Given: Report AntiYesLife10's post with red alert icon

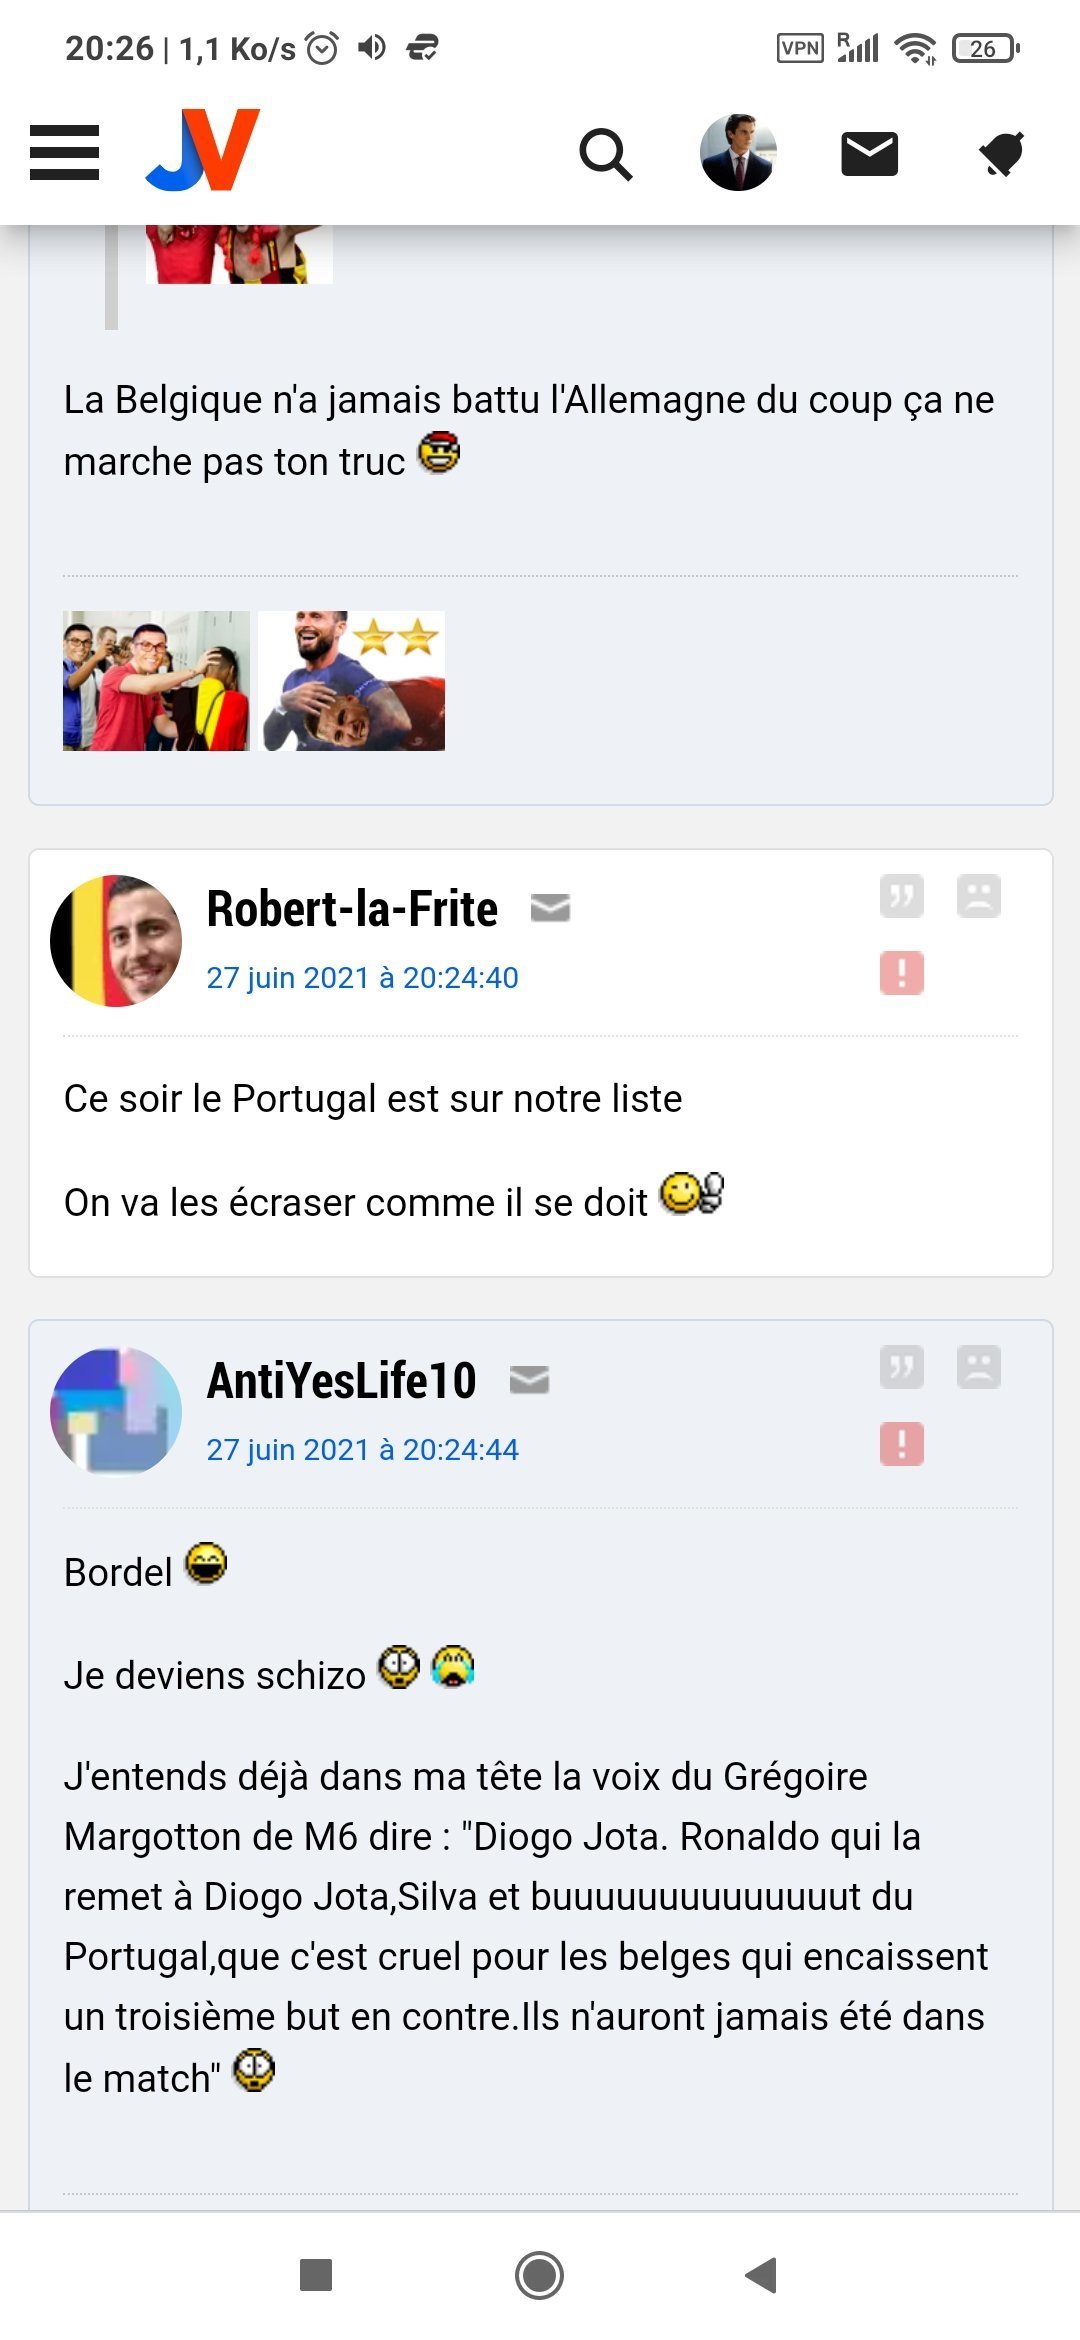Looking at the screenshot, I should 901,1444.
